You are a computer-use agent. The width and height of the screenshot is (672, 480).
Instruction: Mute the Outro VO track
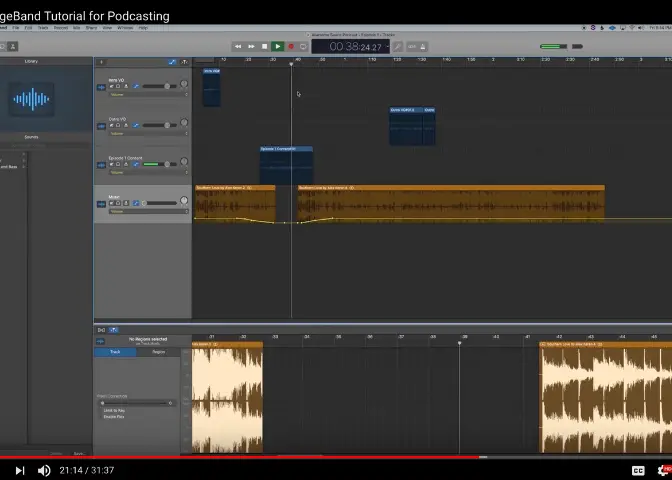111,126
